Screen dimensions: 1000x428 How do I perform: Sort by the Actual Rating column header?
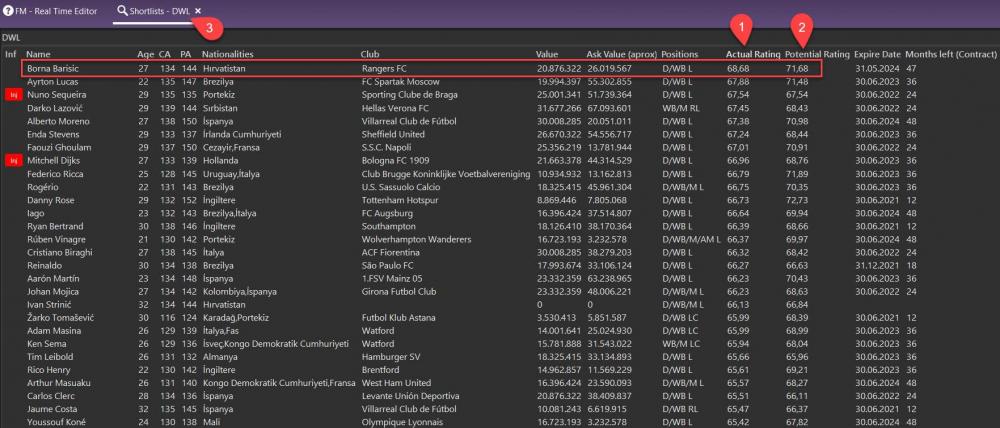tap(751, 54)
